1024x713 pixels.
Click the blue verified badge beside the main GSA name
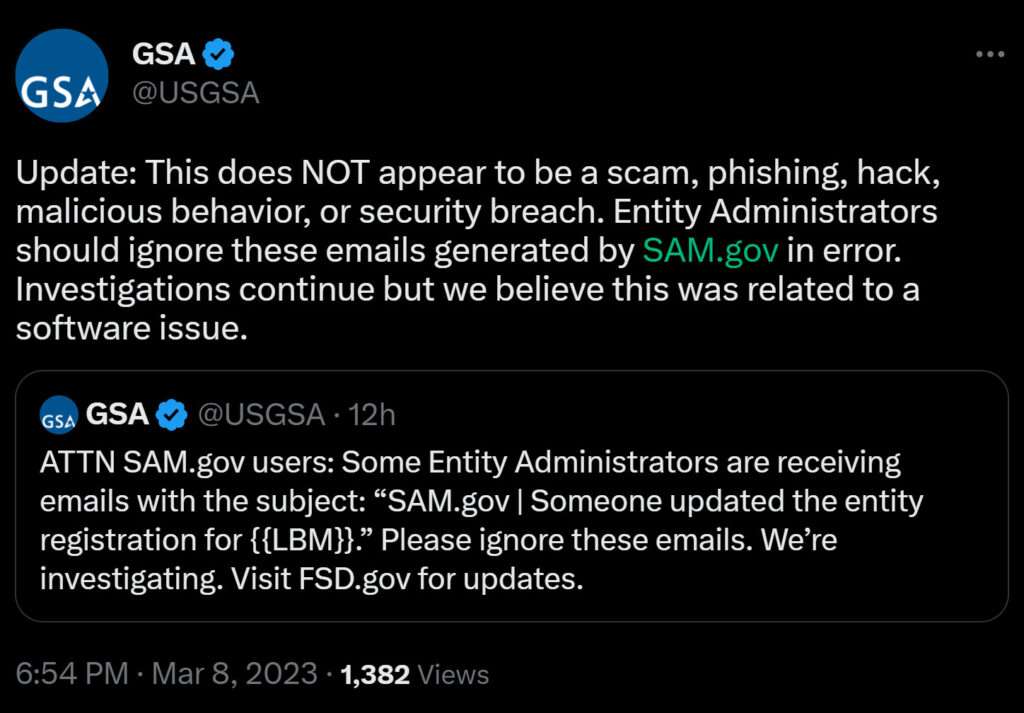point(220,54)
